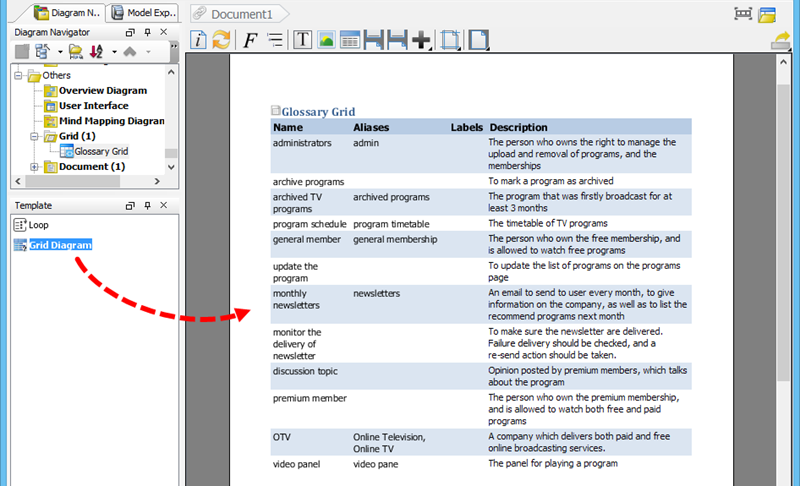This screenshot has width=800, height=486.
Task: Select Document (1) folder in the tree
Action: pyautogui.click(x=92, y=167)
